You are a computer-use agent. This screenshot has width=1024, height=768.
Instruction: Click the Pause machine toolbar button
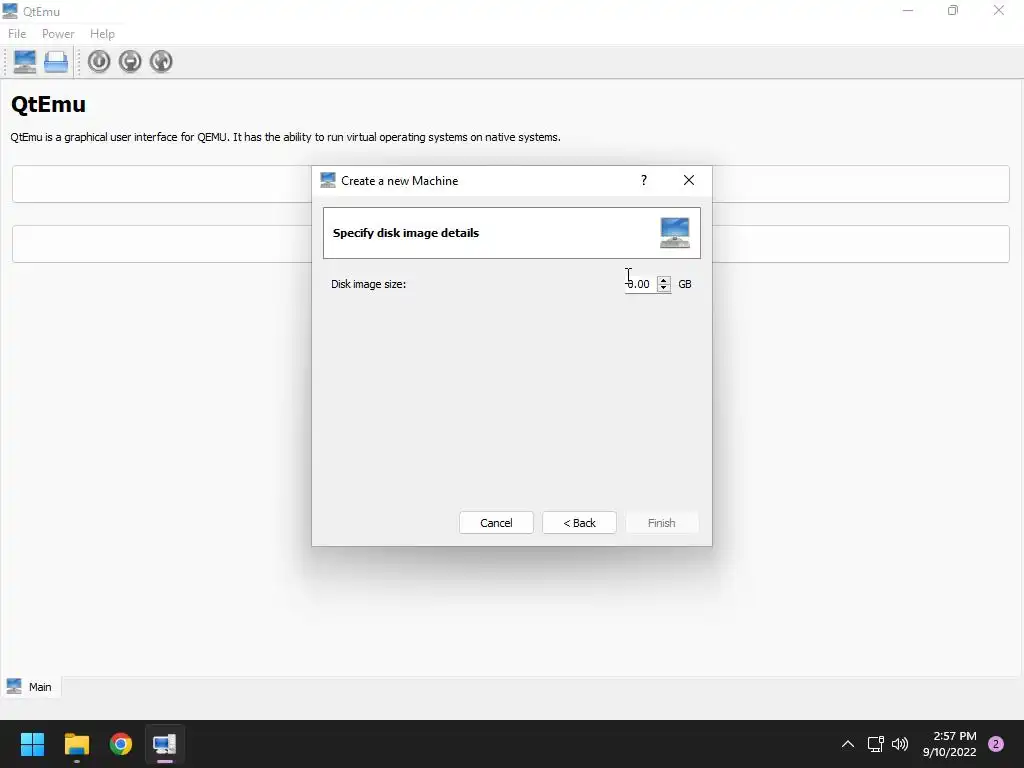130,61
